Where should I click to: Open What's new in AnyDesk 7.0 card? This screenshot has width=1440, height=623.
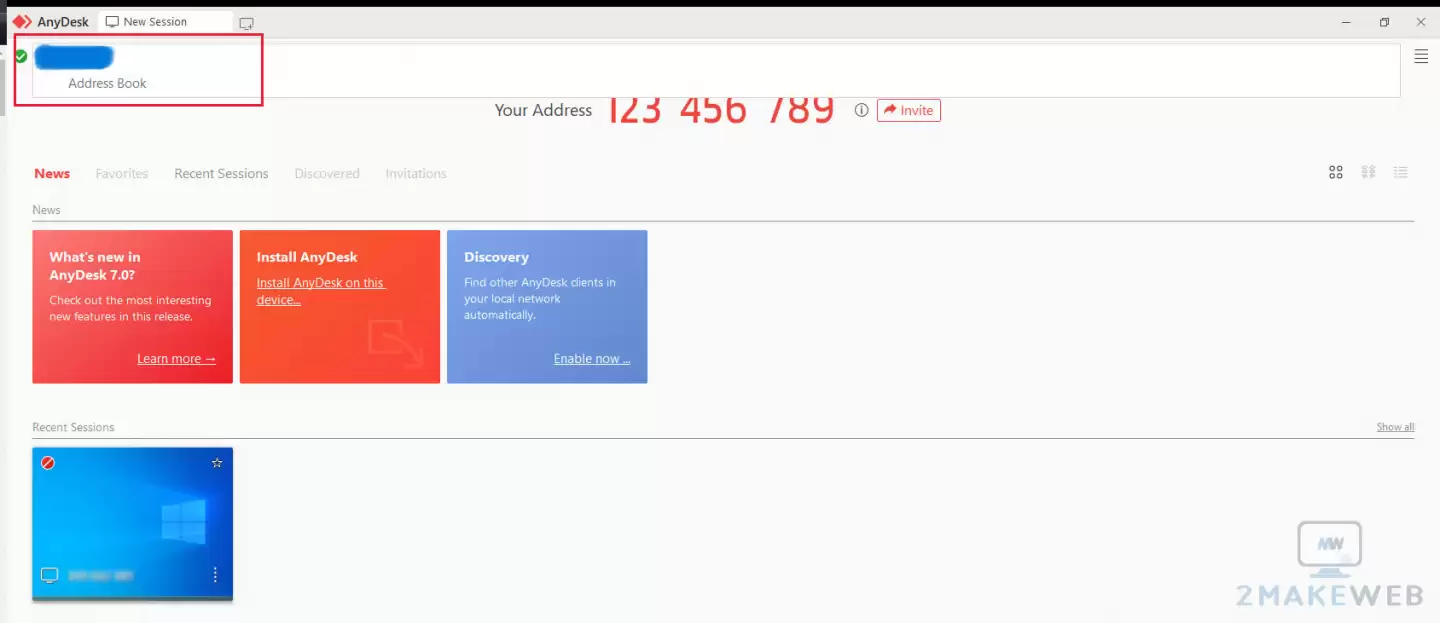click(x=132, y=307)
